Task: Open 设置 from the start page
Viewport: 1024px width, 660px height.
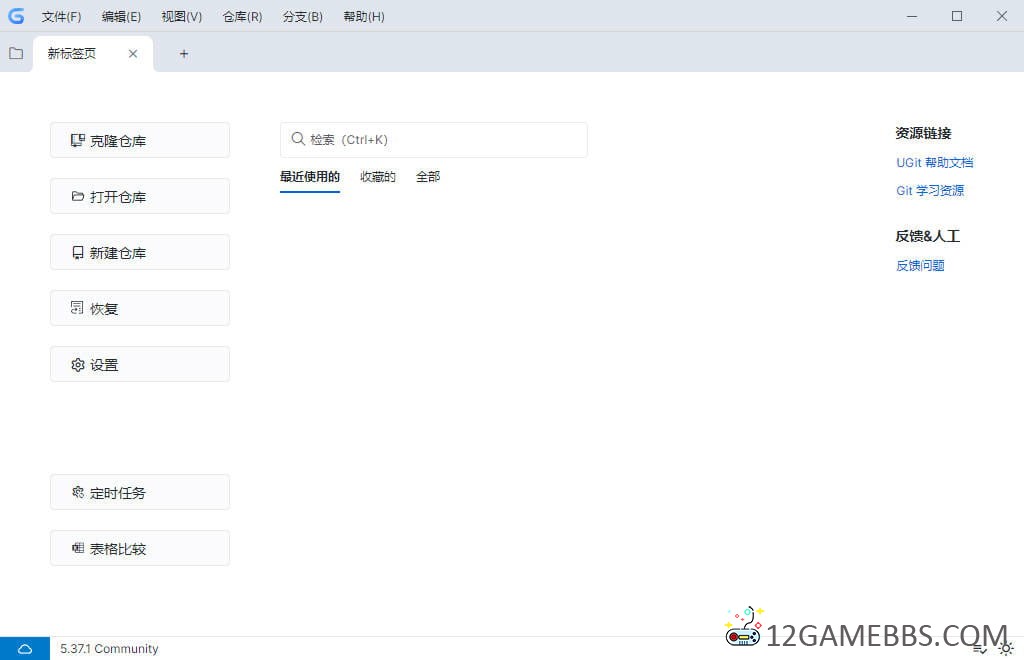Action: tap(140, 364)
